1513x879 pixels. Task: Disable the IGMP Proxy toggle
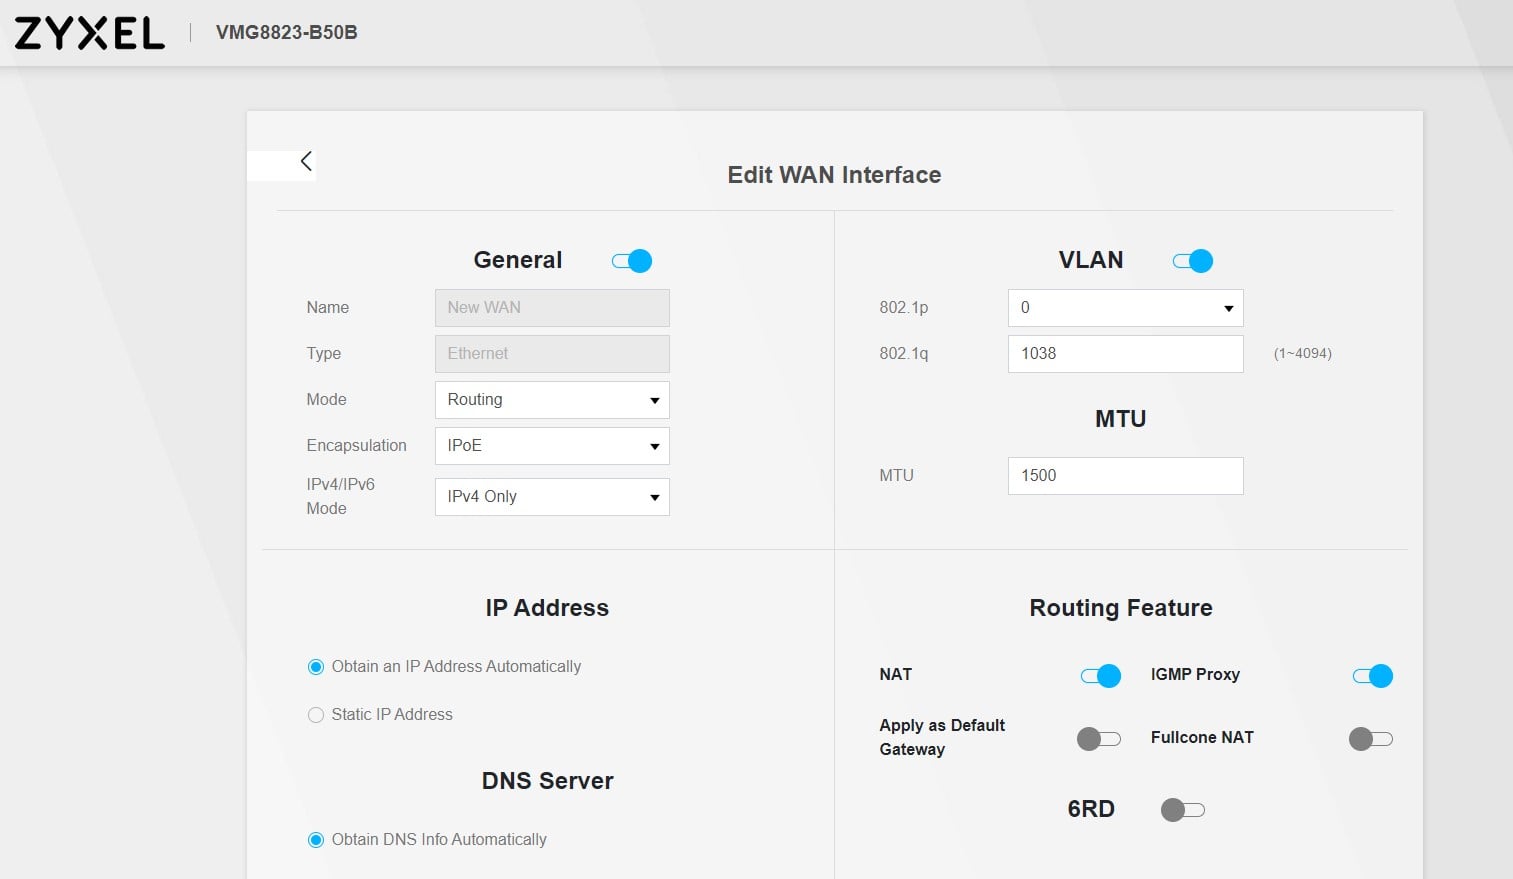tap(1371, 675)
